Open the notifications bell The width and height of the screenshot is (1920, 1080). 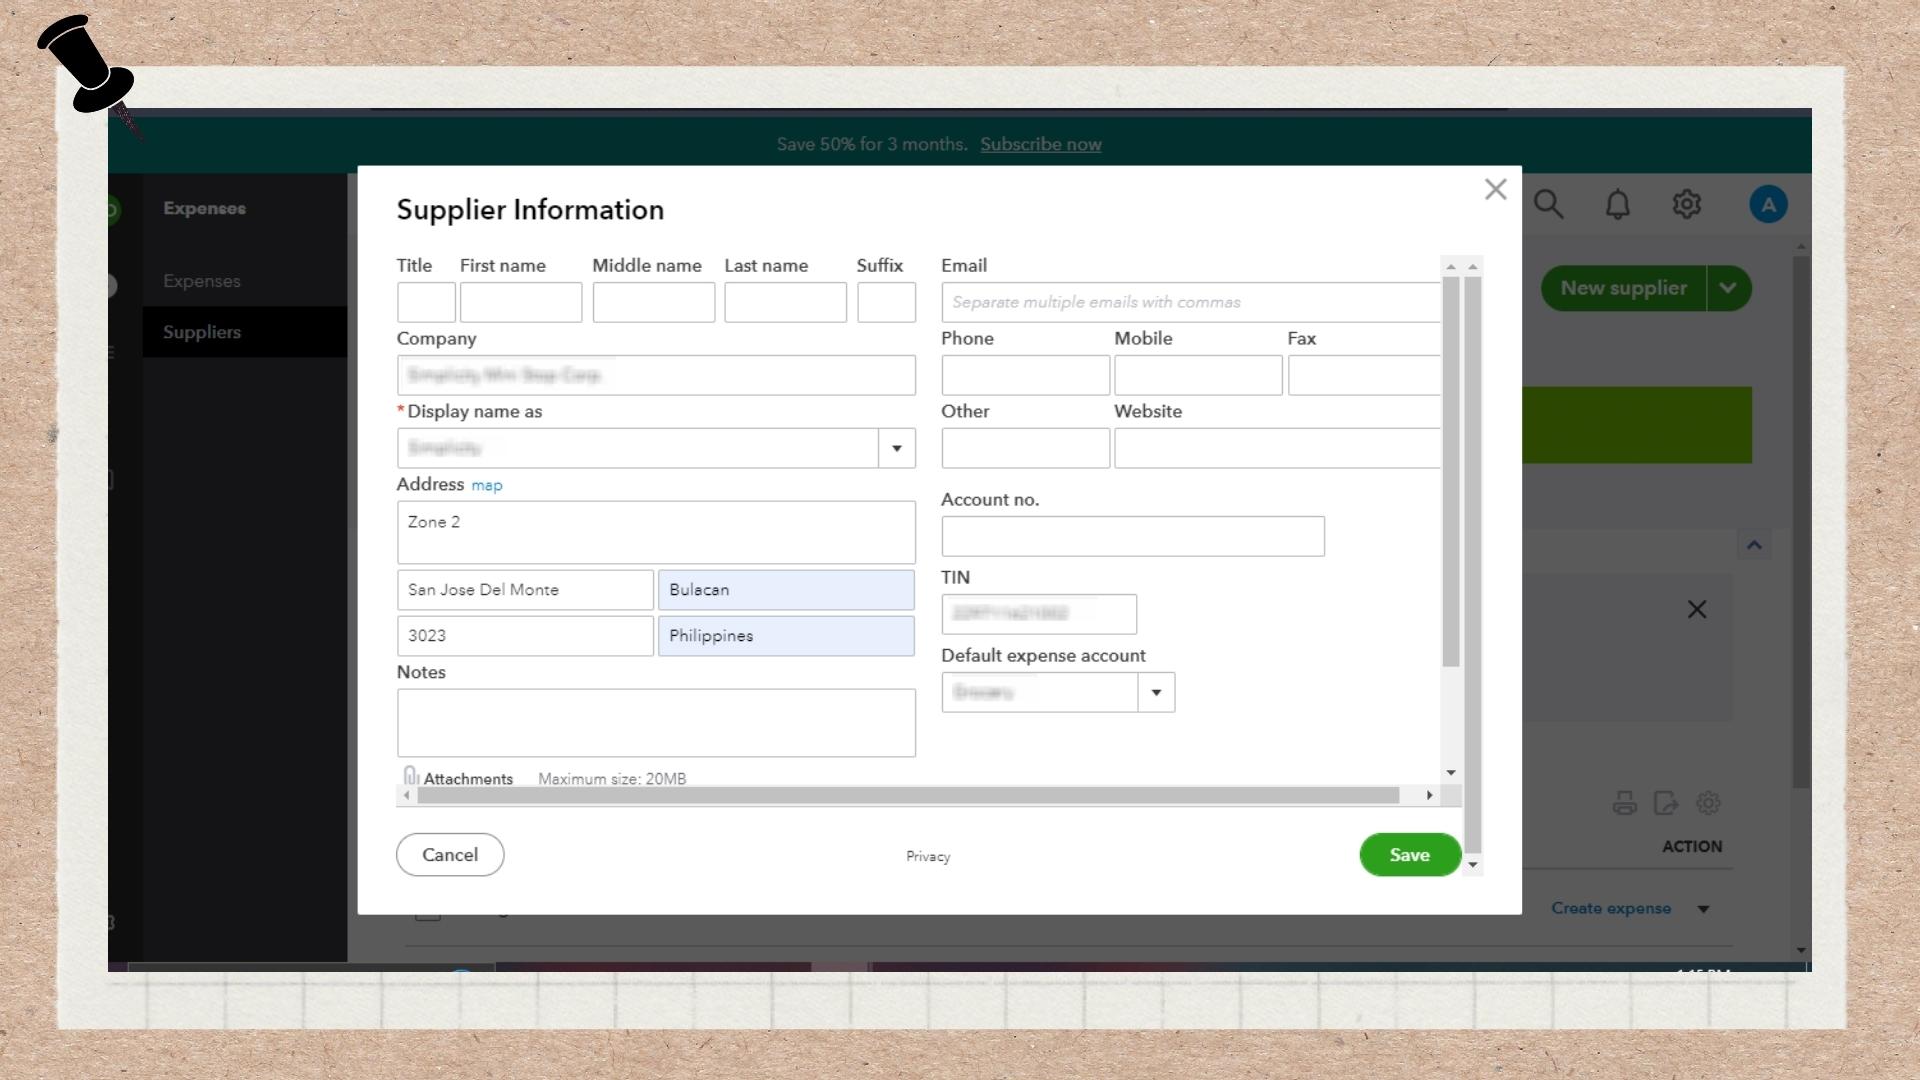tap(1617, 205)
